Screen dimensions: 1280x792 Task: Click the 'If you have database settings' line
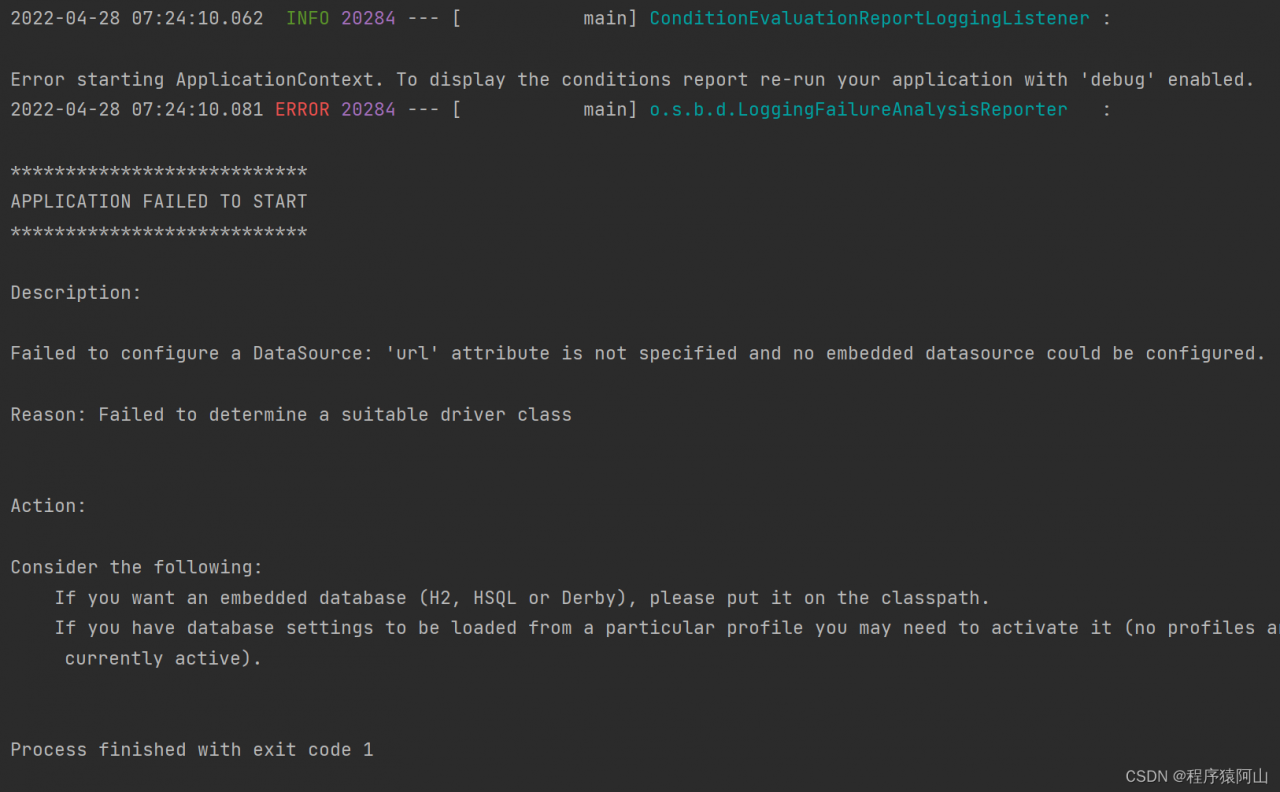tap(667, 628)
